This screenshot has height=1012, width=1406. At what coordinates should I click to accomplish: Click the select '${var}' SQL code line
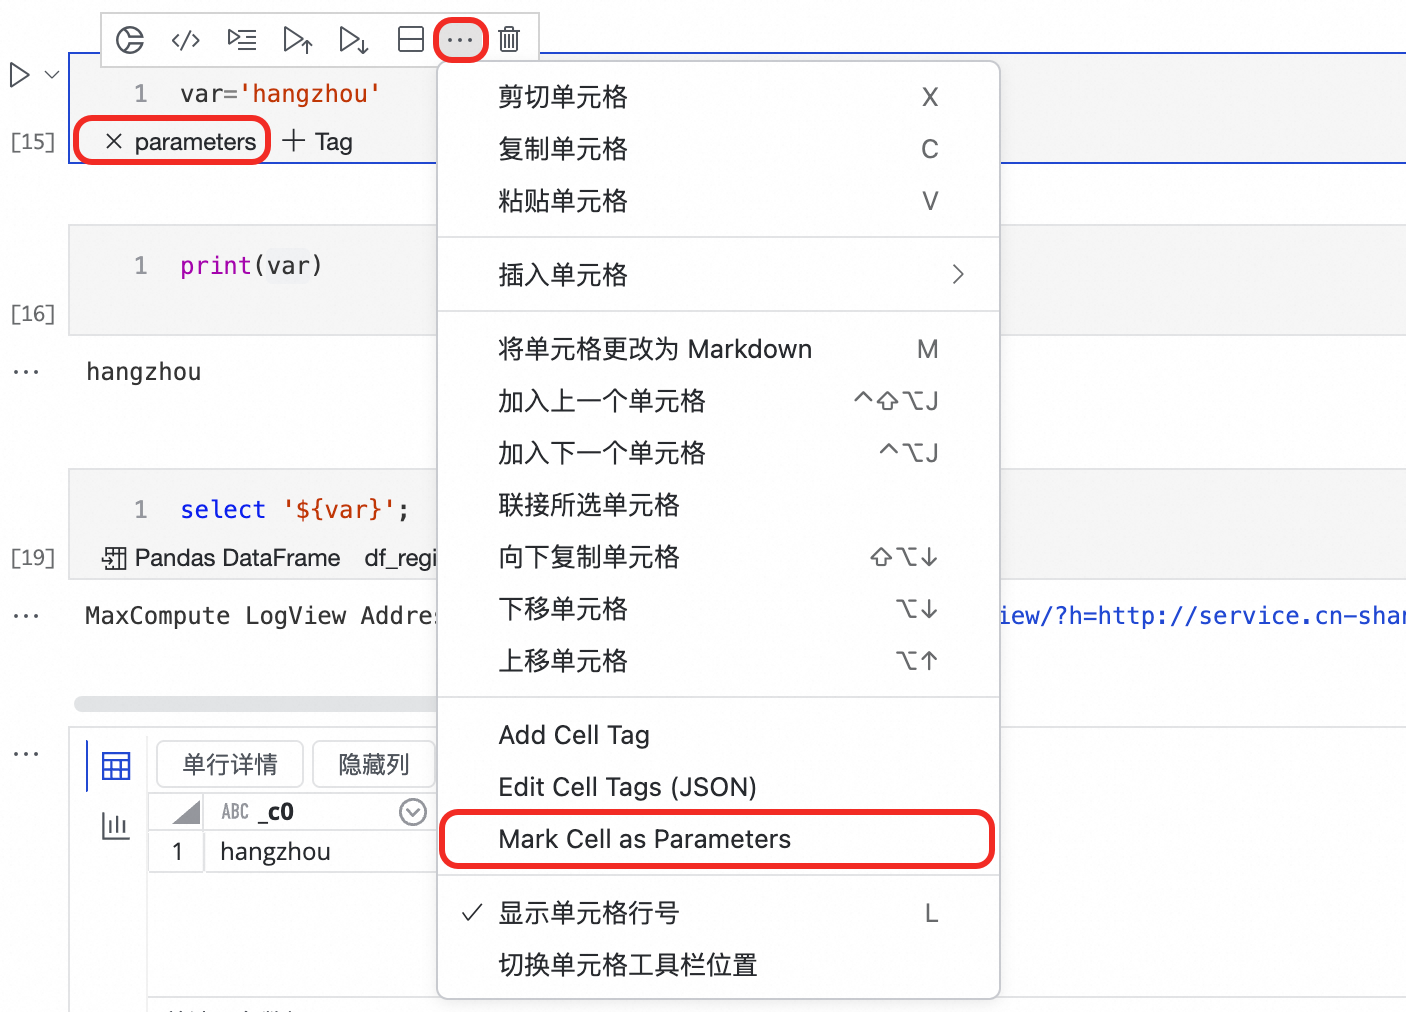pos(295,510)
